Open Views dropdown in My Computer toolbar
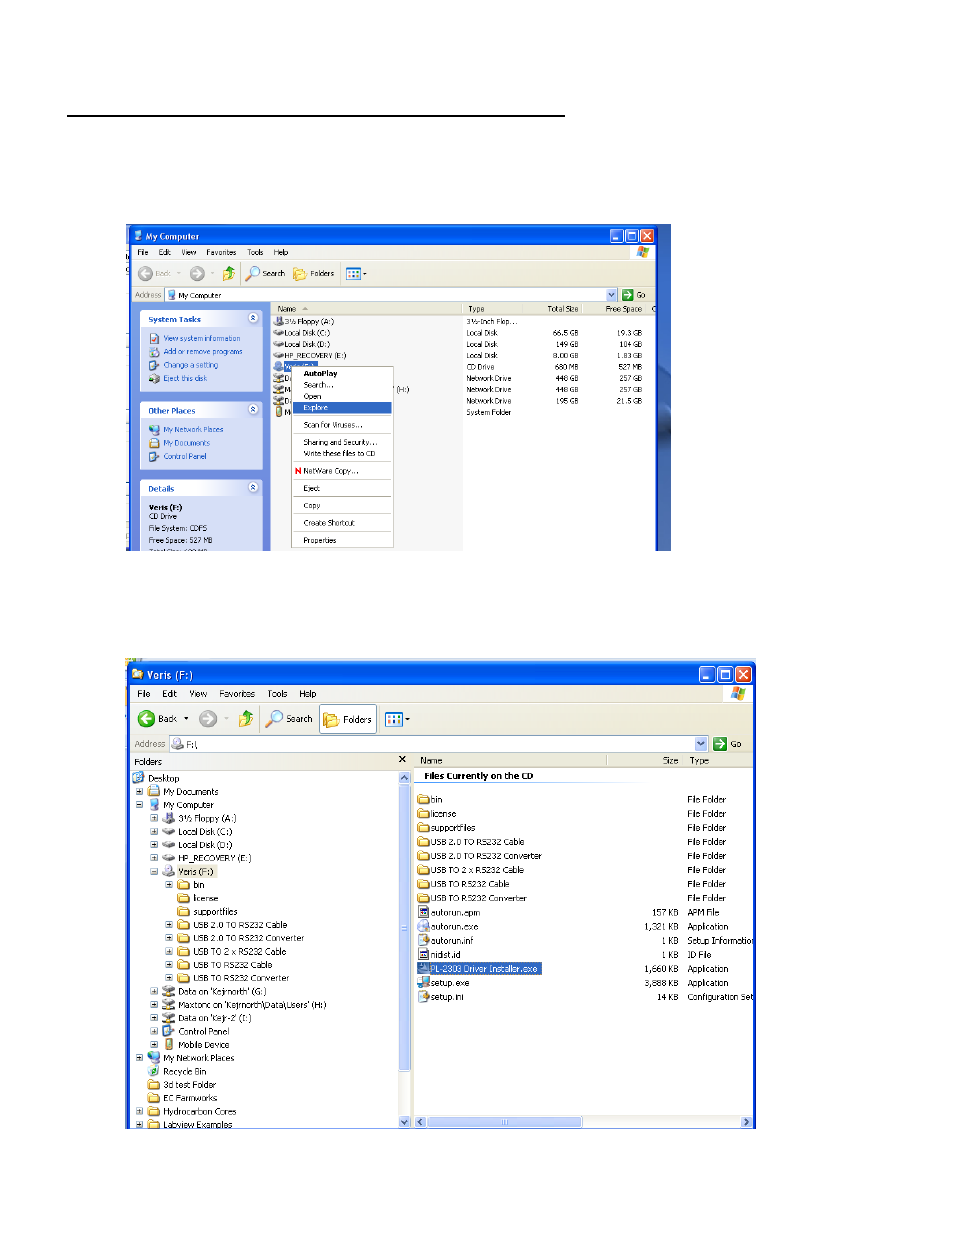The image size is (954, 1235). point(356,273)
